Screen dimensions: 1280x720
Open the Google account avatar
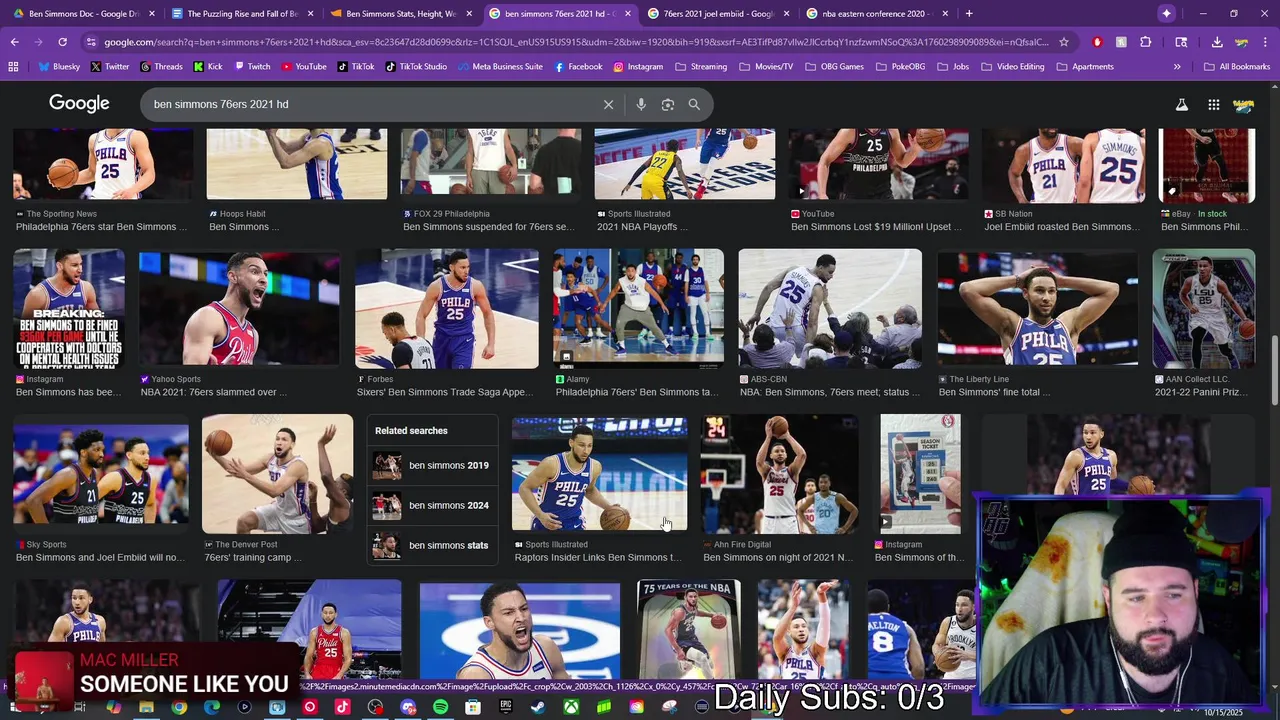(x=1244, y=104)
